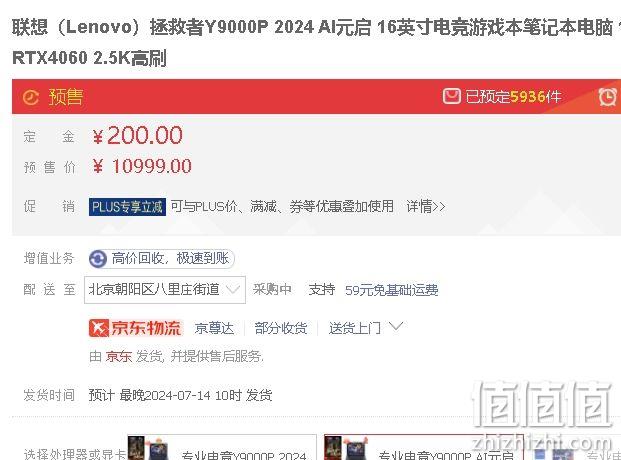Click the 部分收货 service link
The image size is (621, 460).
(x=281, y=328)
